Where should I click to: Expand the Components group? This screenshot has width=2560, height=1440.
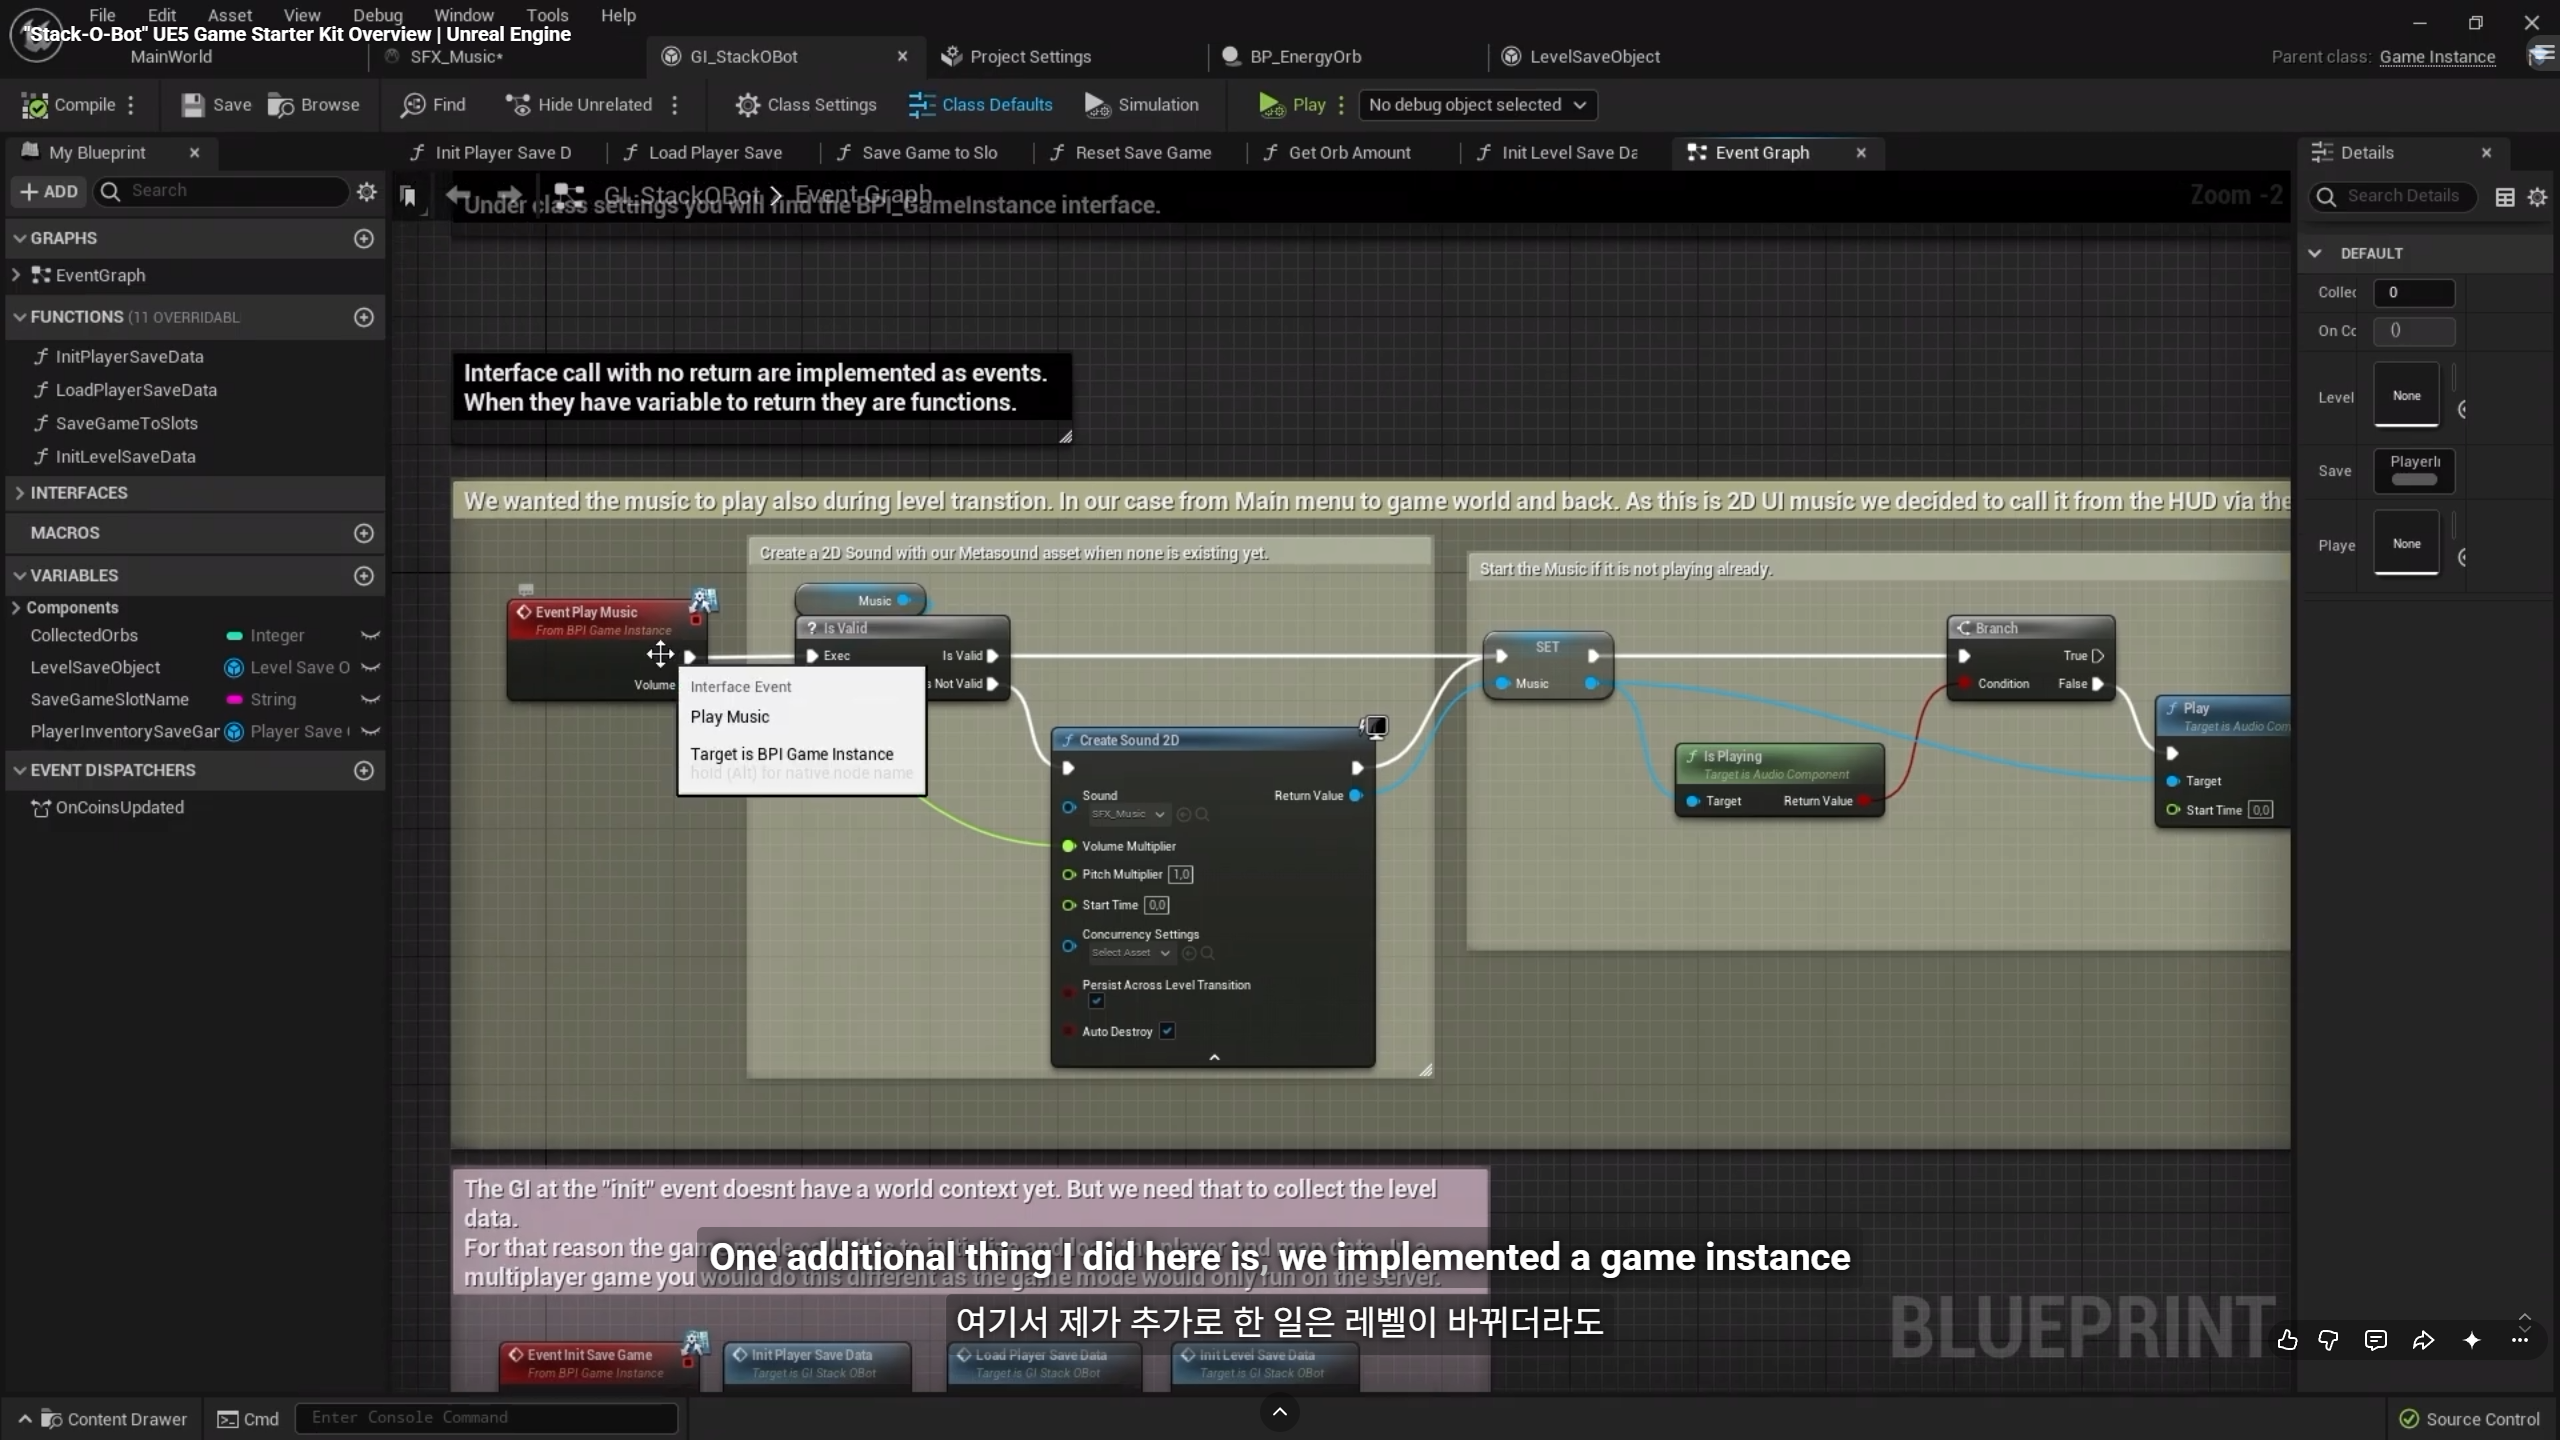pos(16,608)
